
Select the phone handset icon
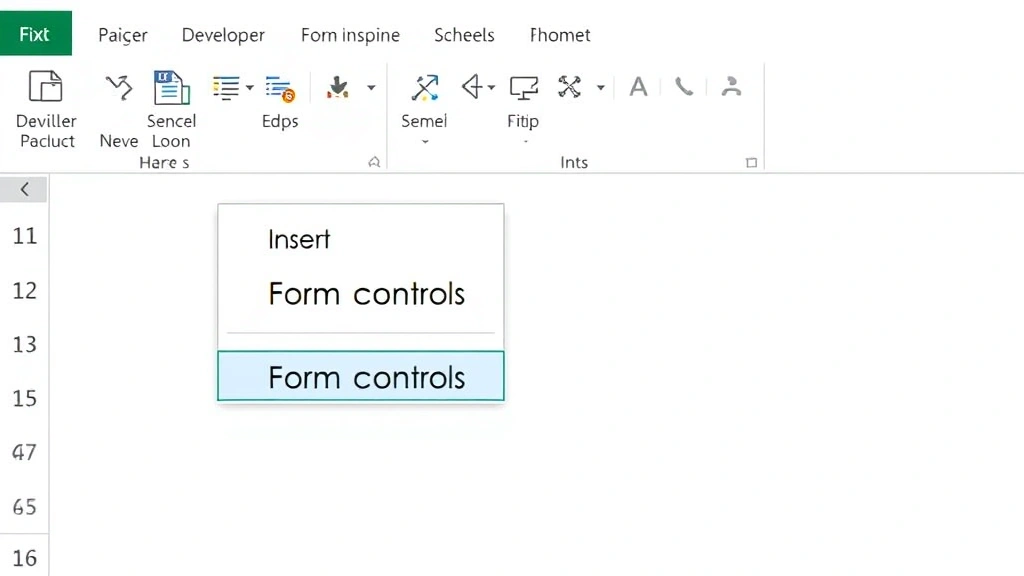[685, 87]
